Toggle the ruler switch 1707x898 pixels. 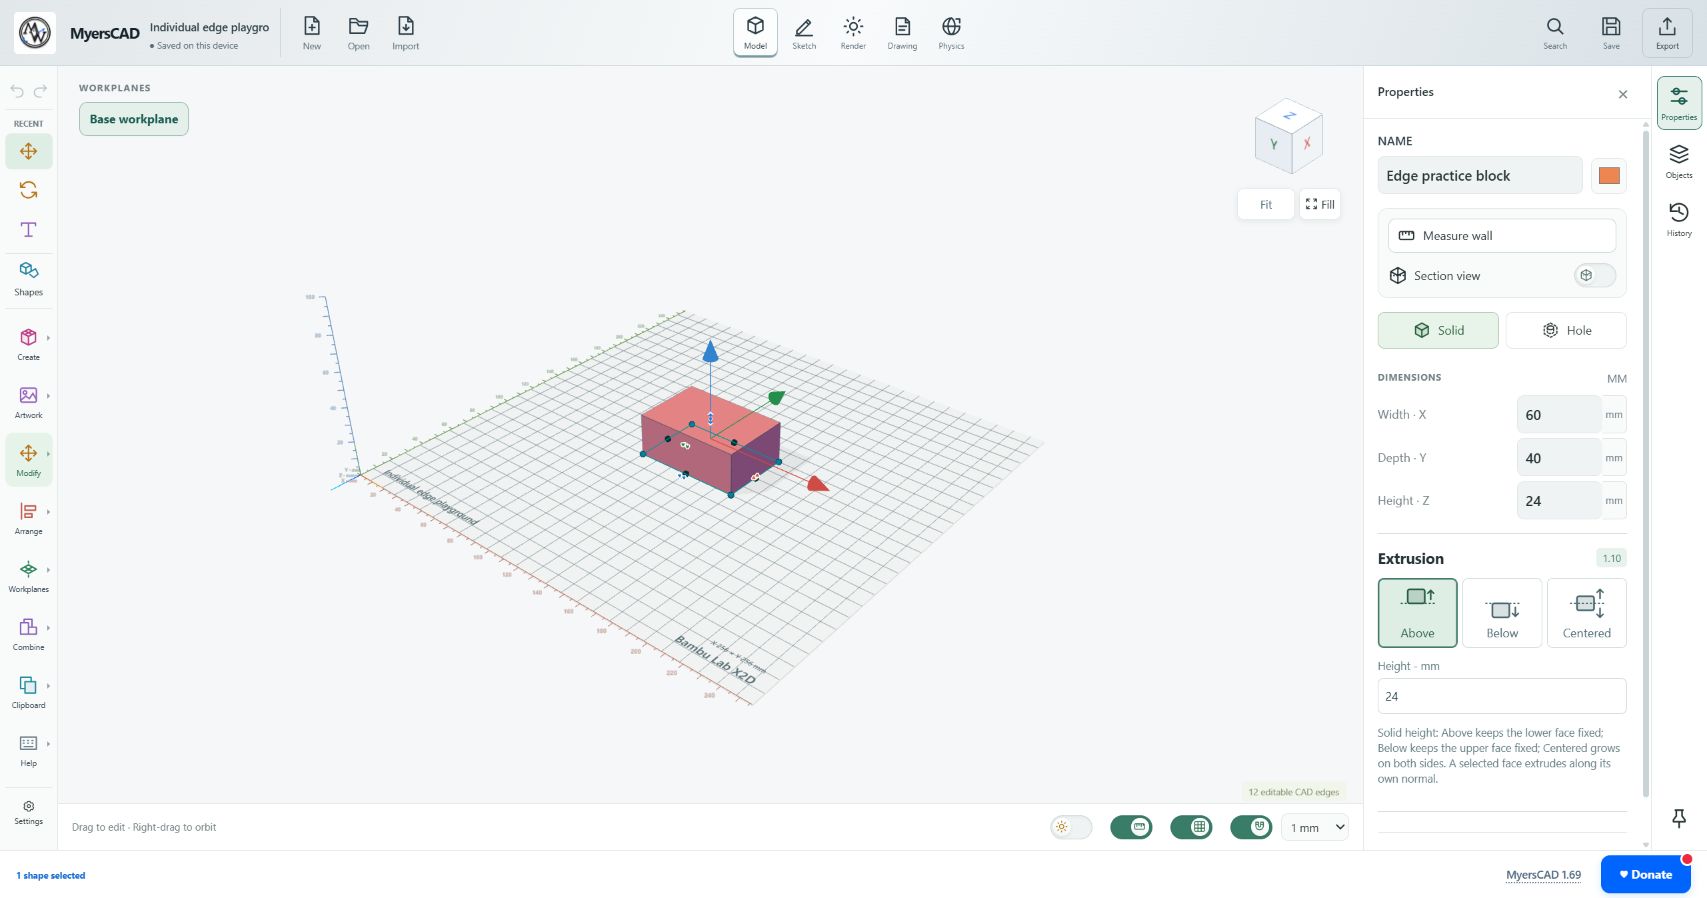tap(1131, 827)
